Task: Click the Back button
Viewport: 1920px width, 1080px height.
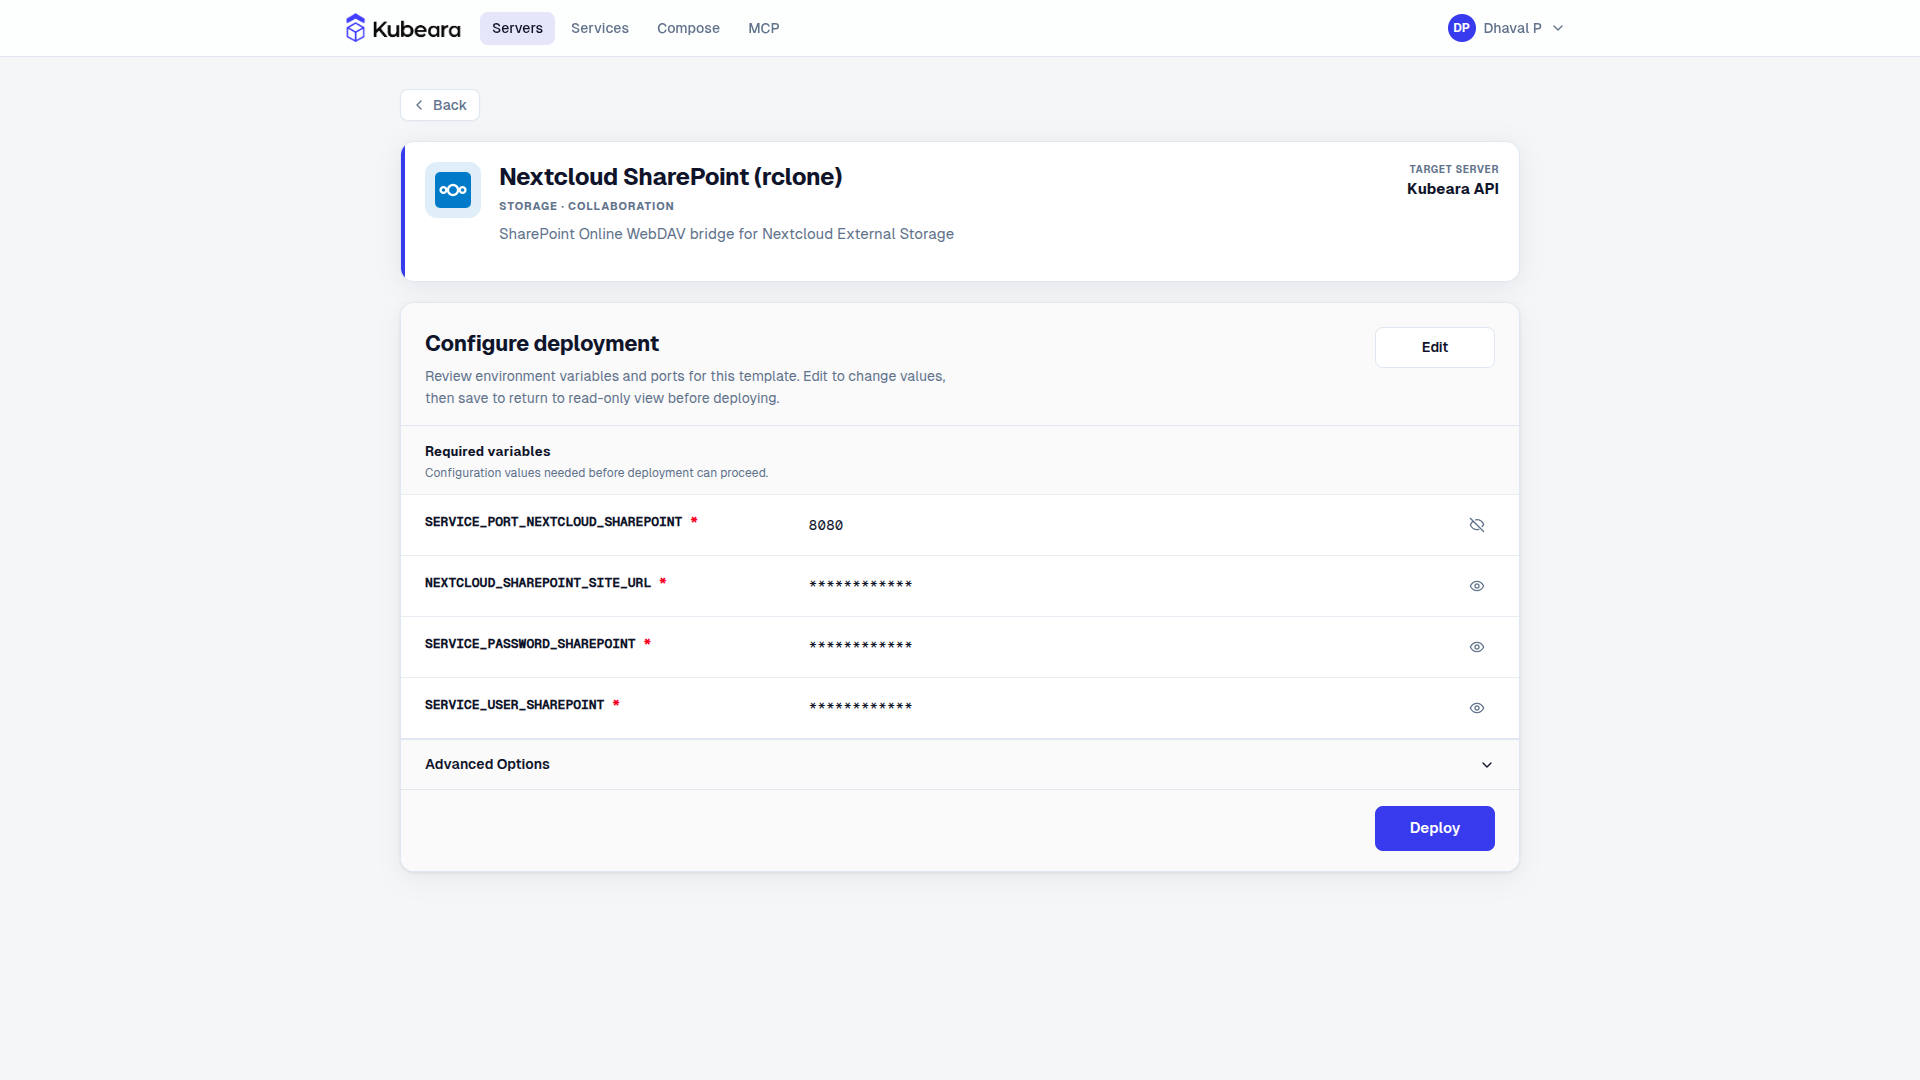Action: [x=440, y=105]
